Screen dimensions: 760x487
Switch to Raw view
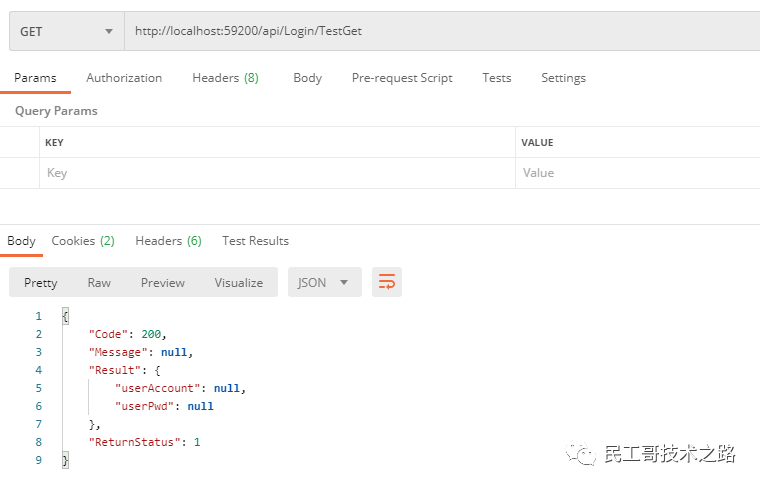(99, 283)
